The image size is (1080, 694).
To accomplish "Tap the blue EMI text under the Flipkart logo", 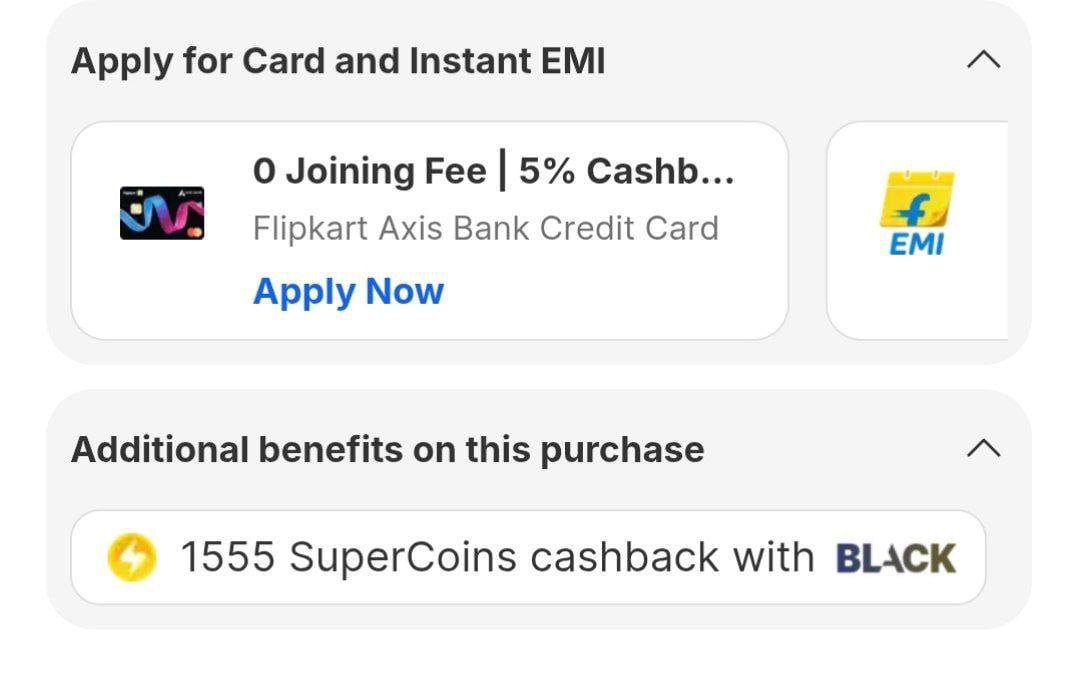I will [916, 244].
